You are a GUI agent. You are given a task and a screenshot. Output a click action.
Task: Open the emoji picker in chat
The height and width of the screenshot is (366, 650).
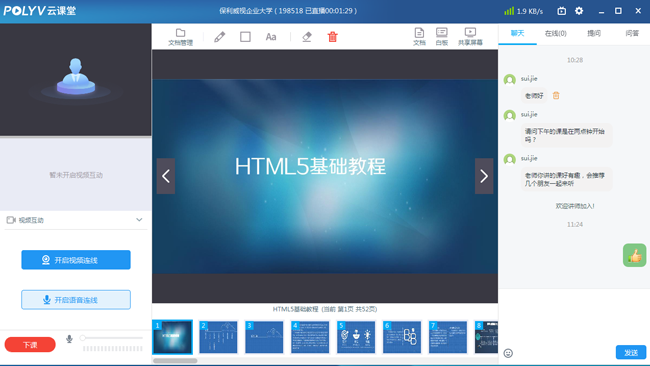(x=508, y=353)
